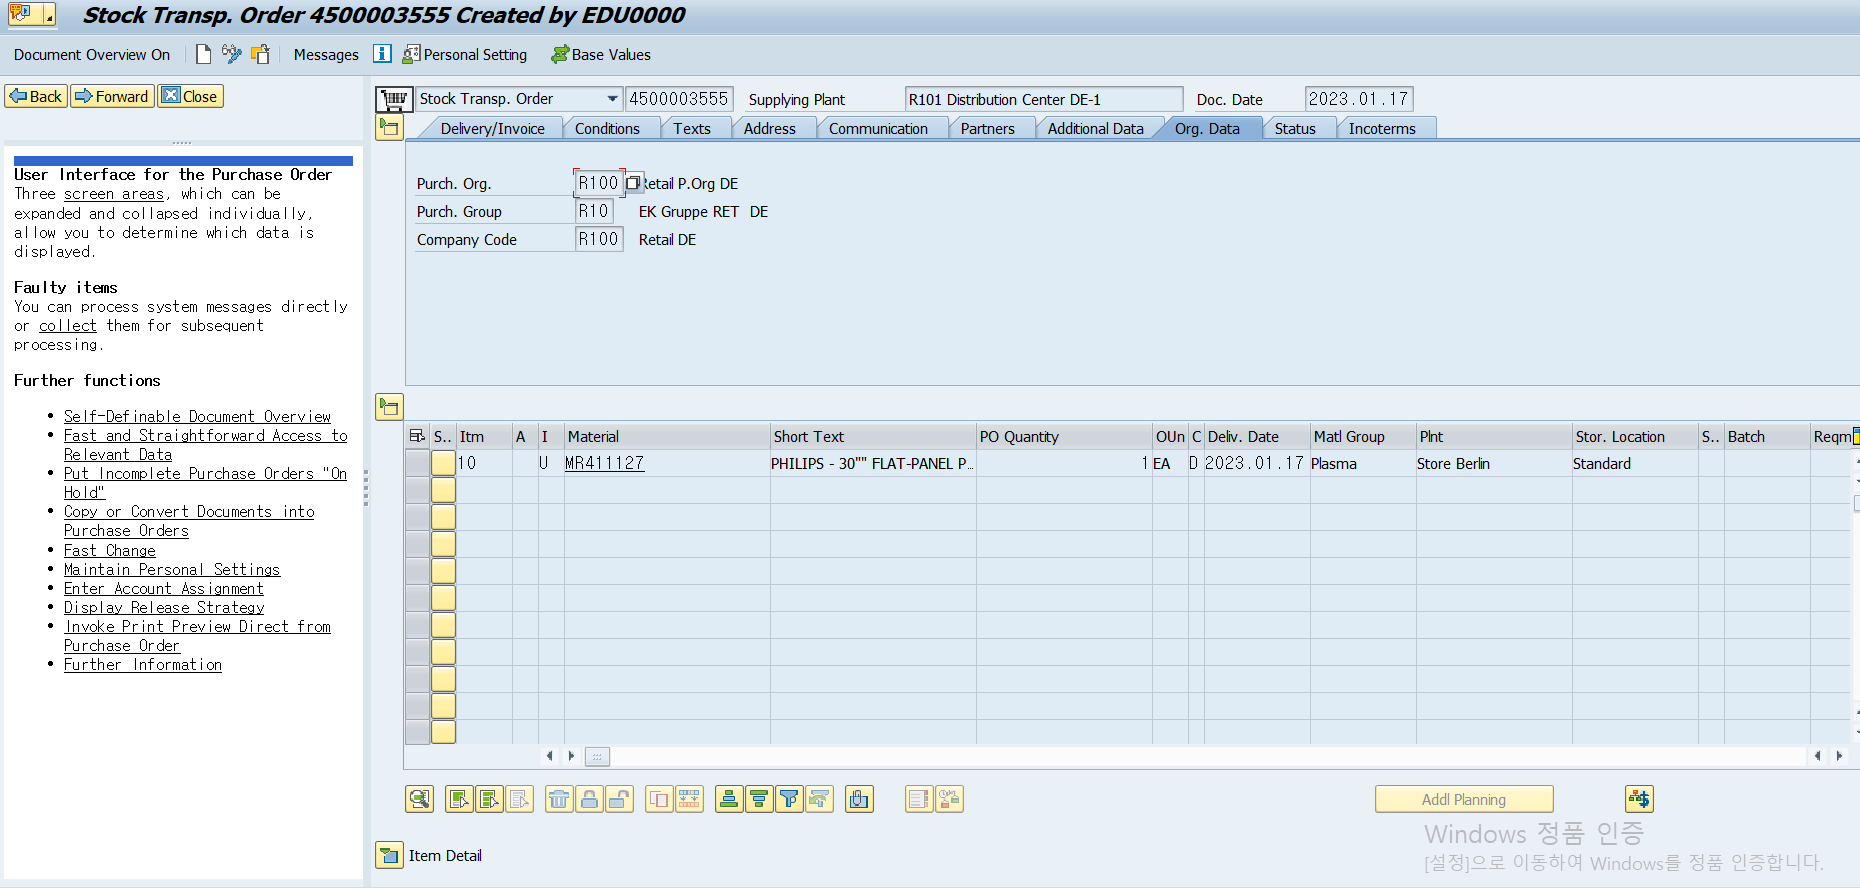Switch to the Communication tab
The height and width of the screenshot is (892, 1860).
point(878,128)
